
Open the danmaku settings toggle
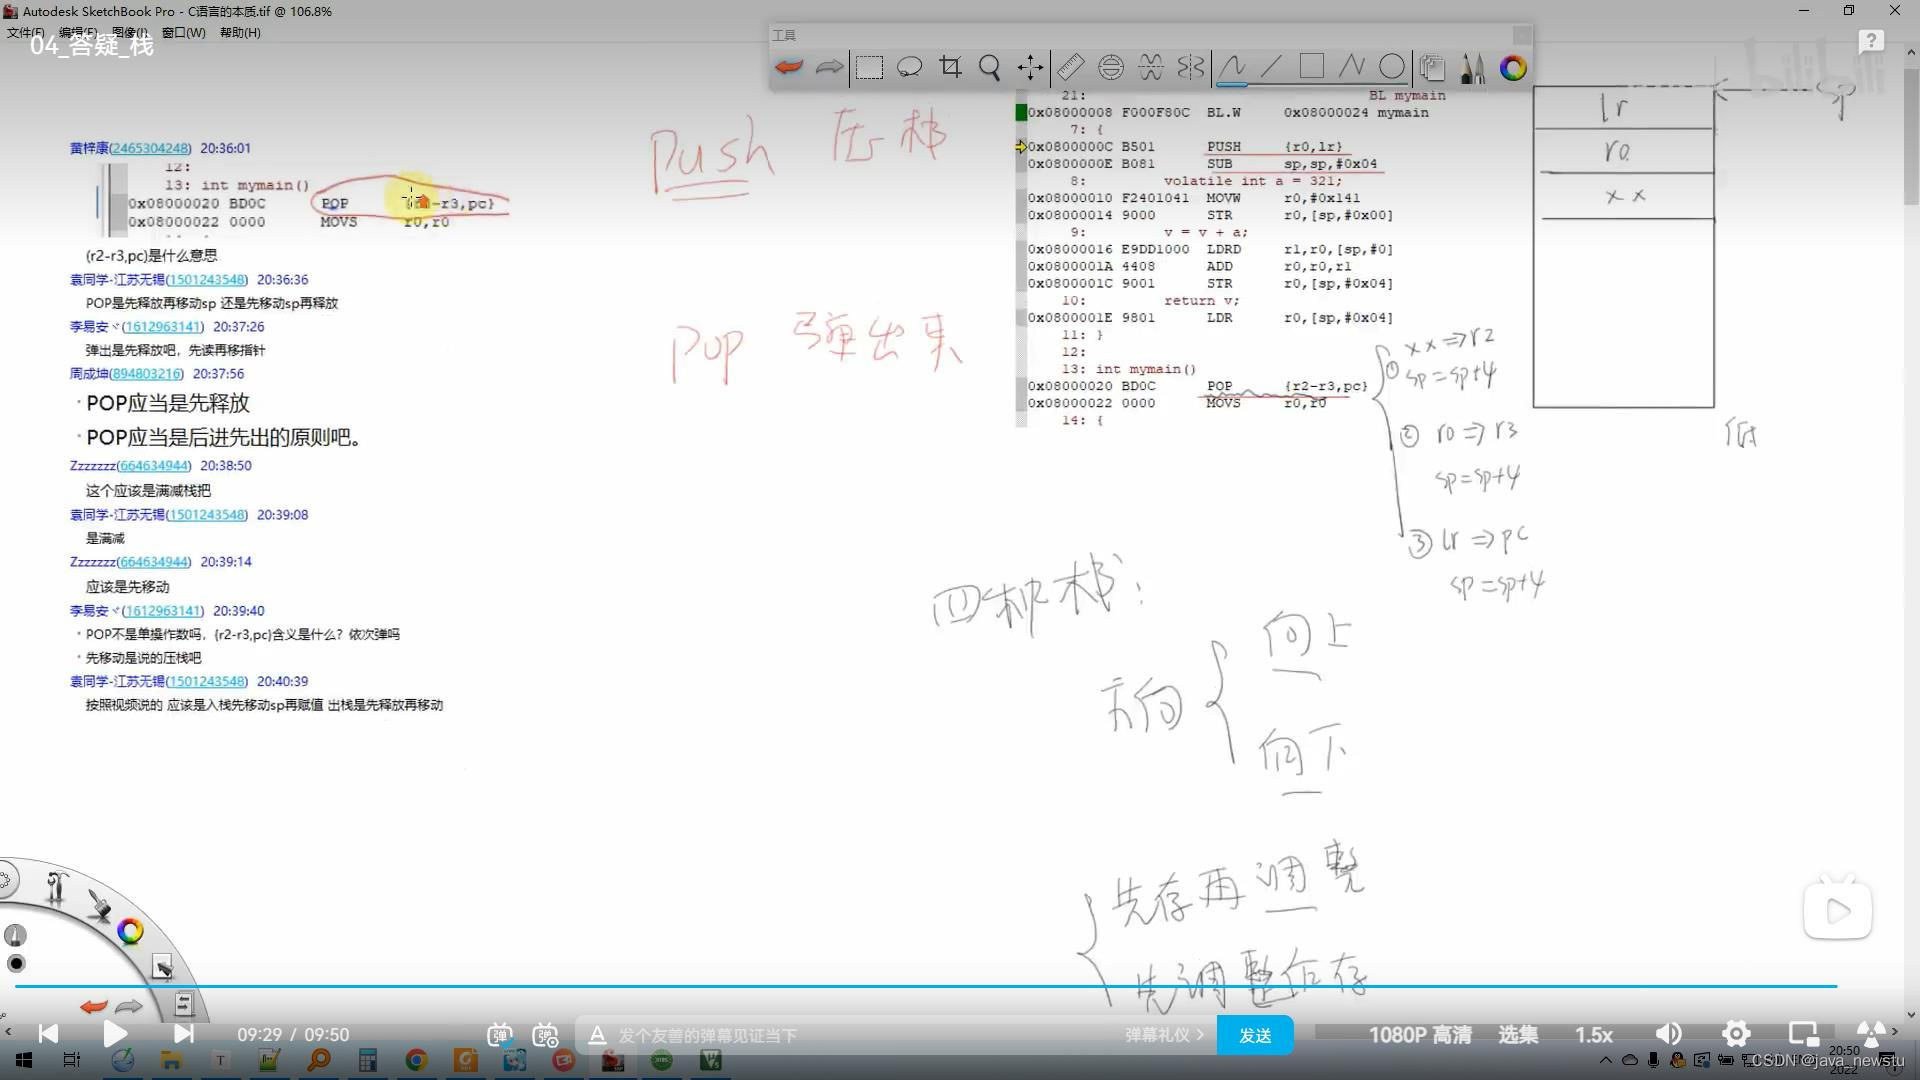click(x=546, y=1035)
